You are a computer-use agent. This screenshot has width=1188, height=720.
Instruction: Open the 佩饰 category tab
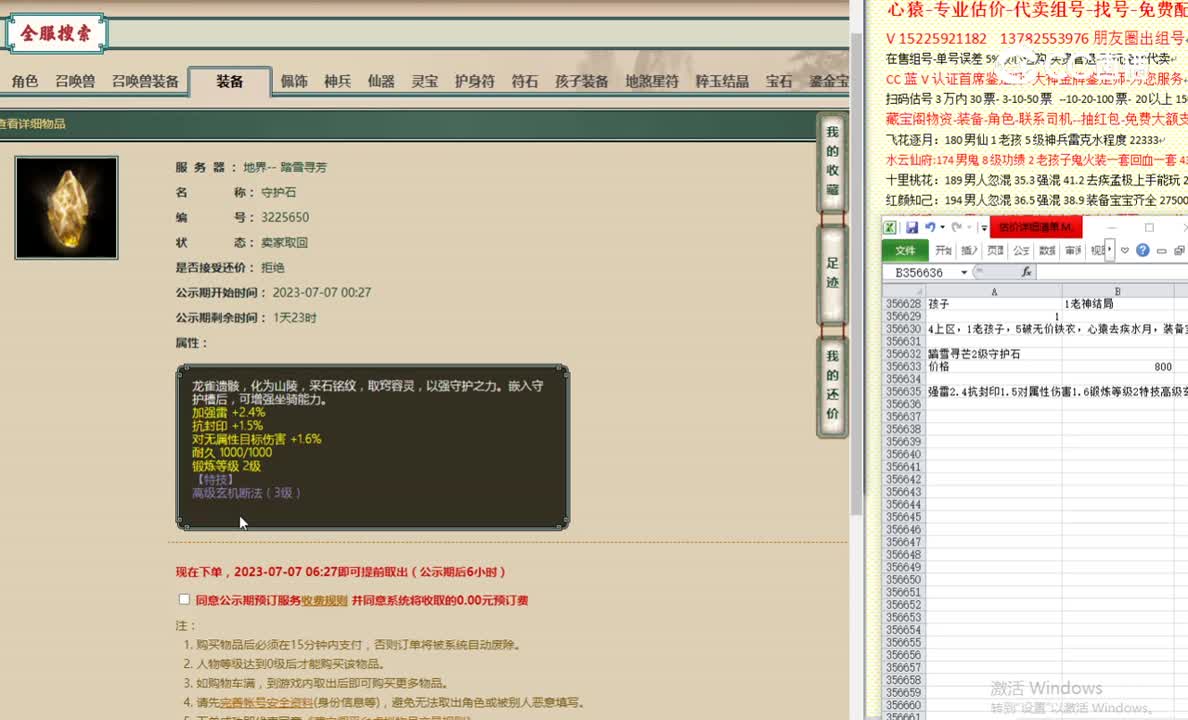294,81
